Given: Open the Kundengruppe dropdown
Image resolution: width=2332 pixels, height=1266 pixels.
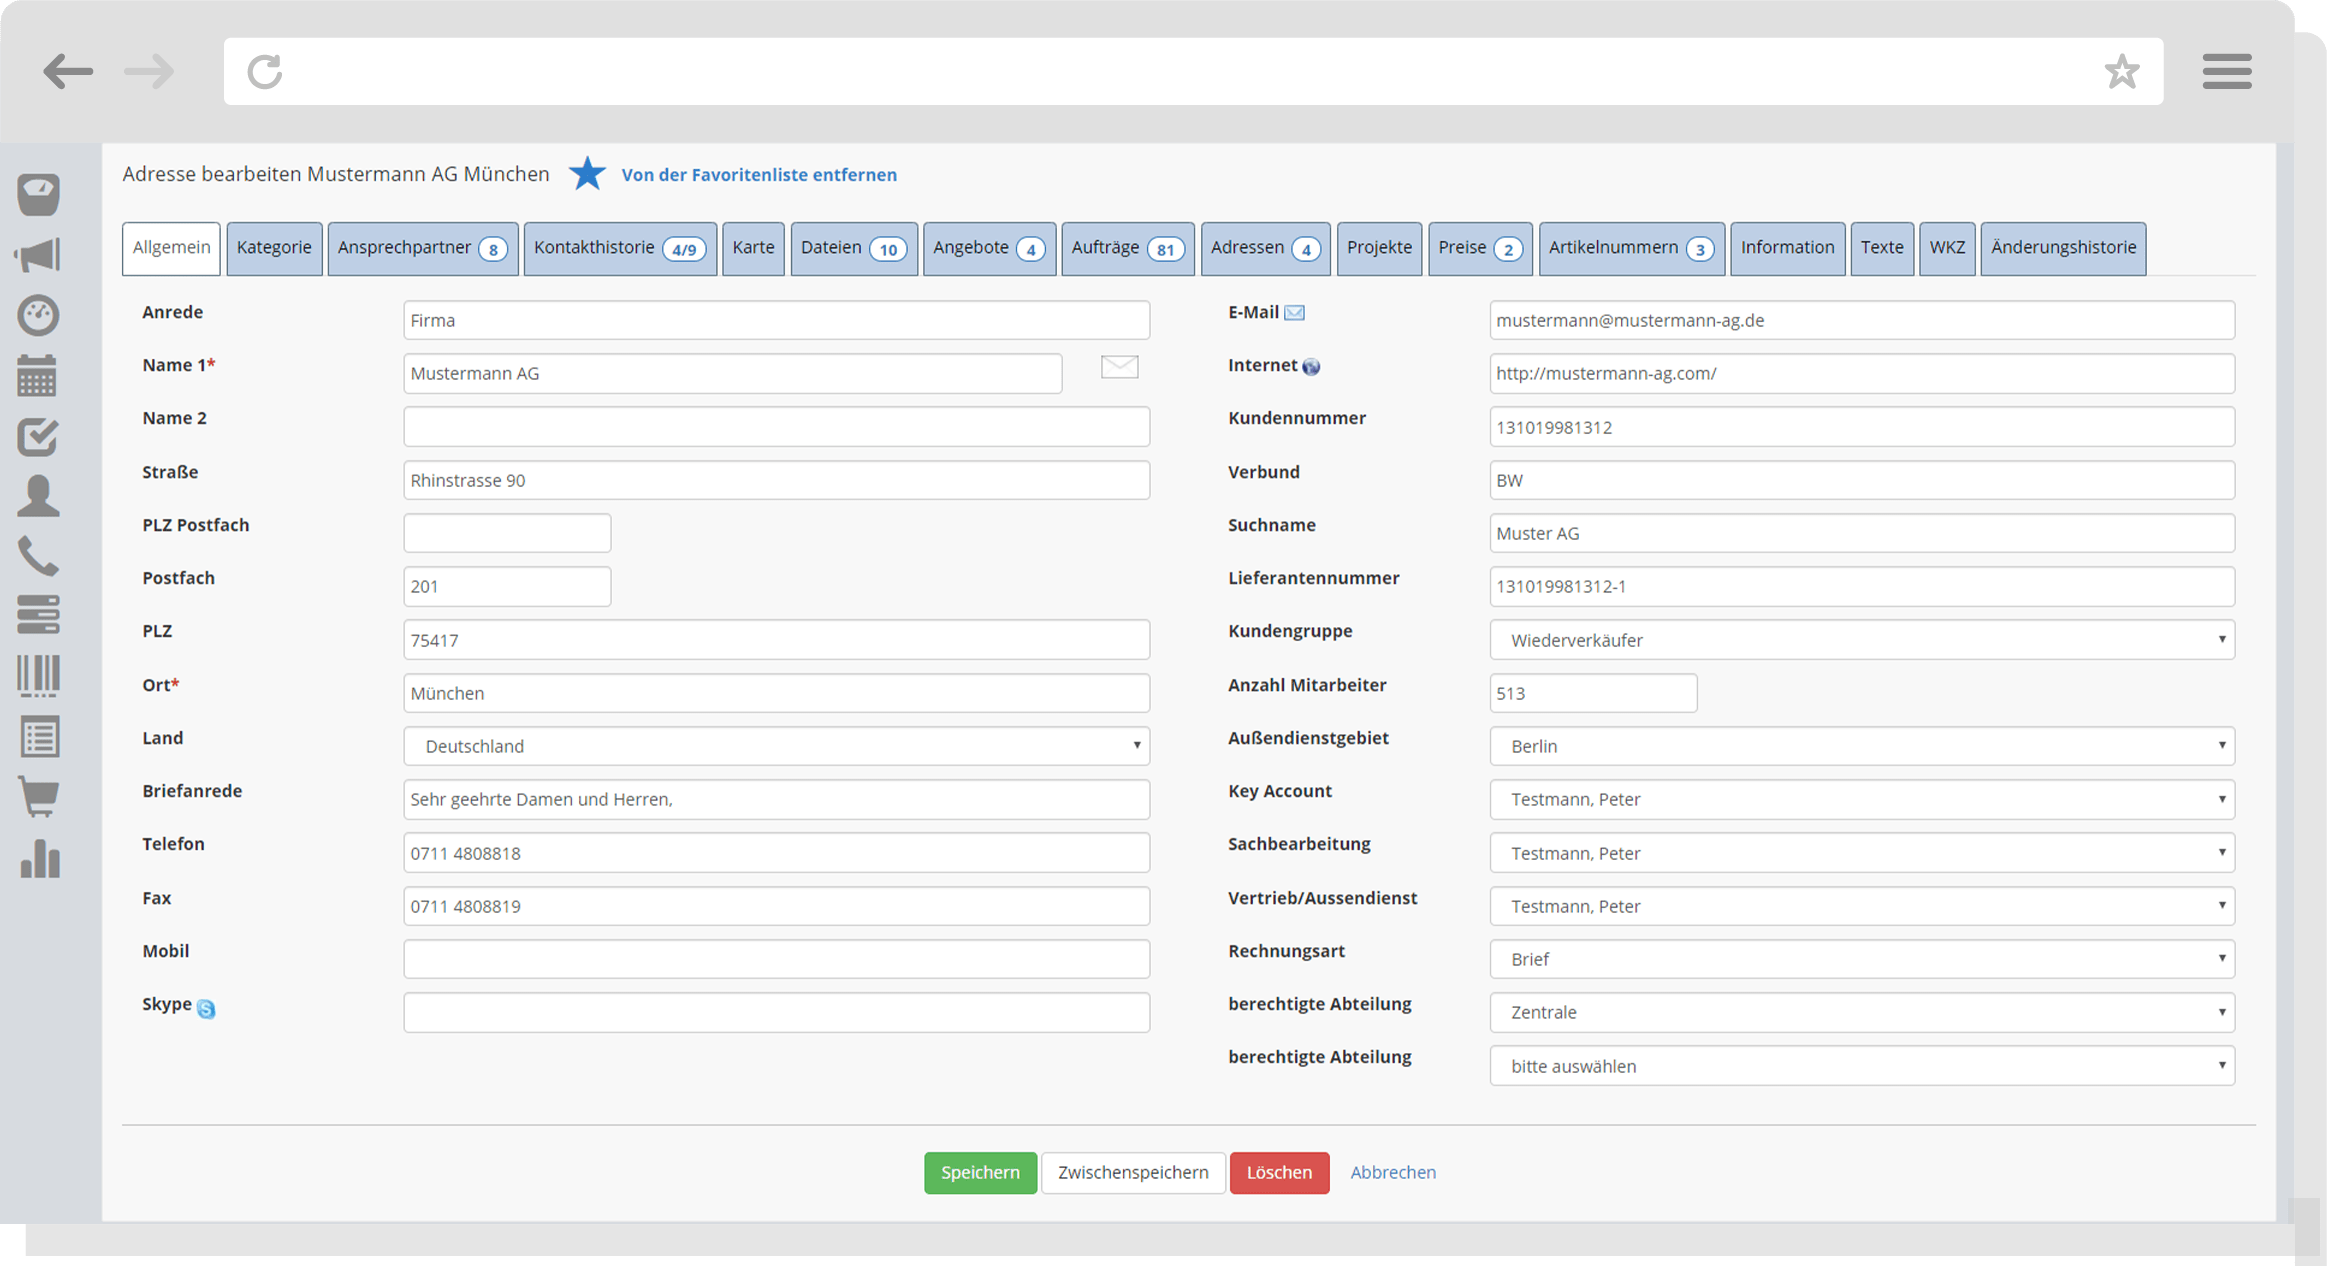Looking at the screenshot, I should [x=1861, y=640].
